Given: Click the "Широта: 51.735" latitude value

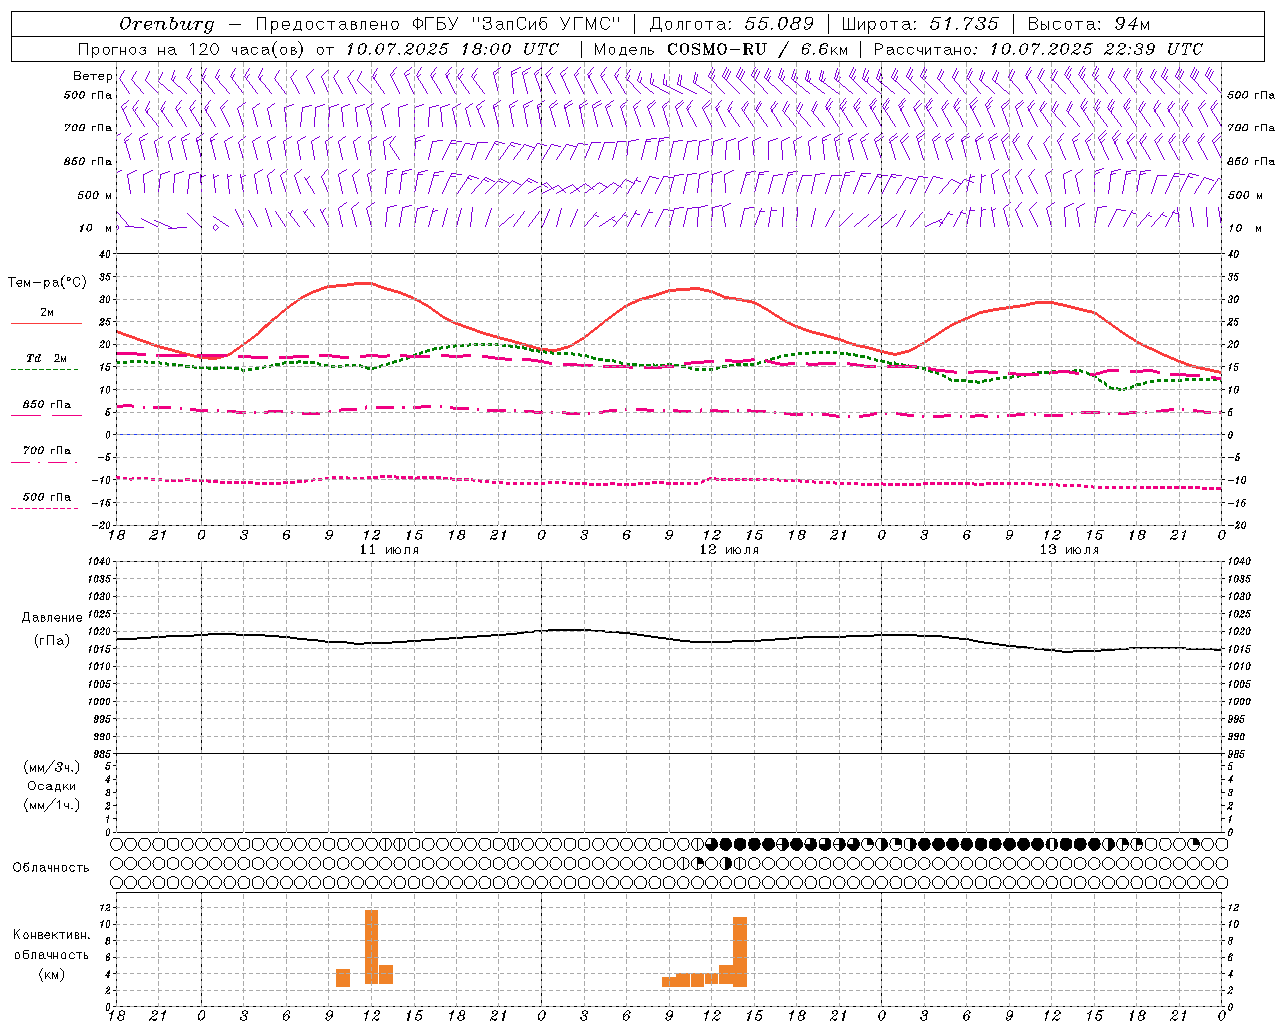Looking at the screenshot, I should point(920,24).
